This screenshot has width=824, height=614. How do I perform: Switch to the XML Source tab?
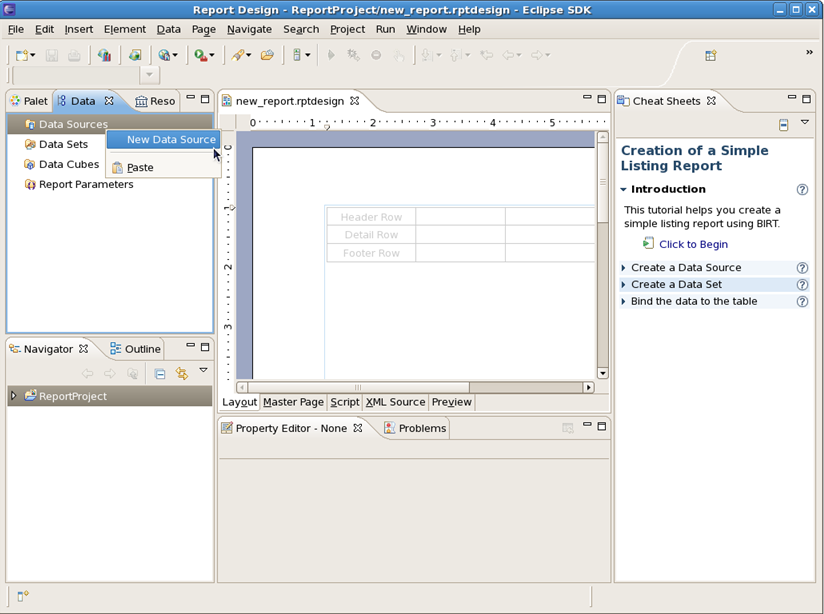click(x=396, y=402)
